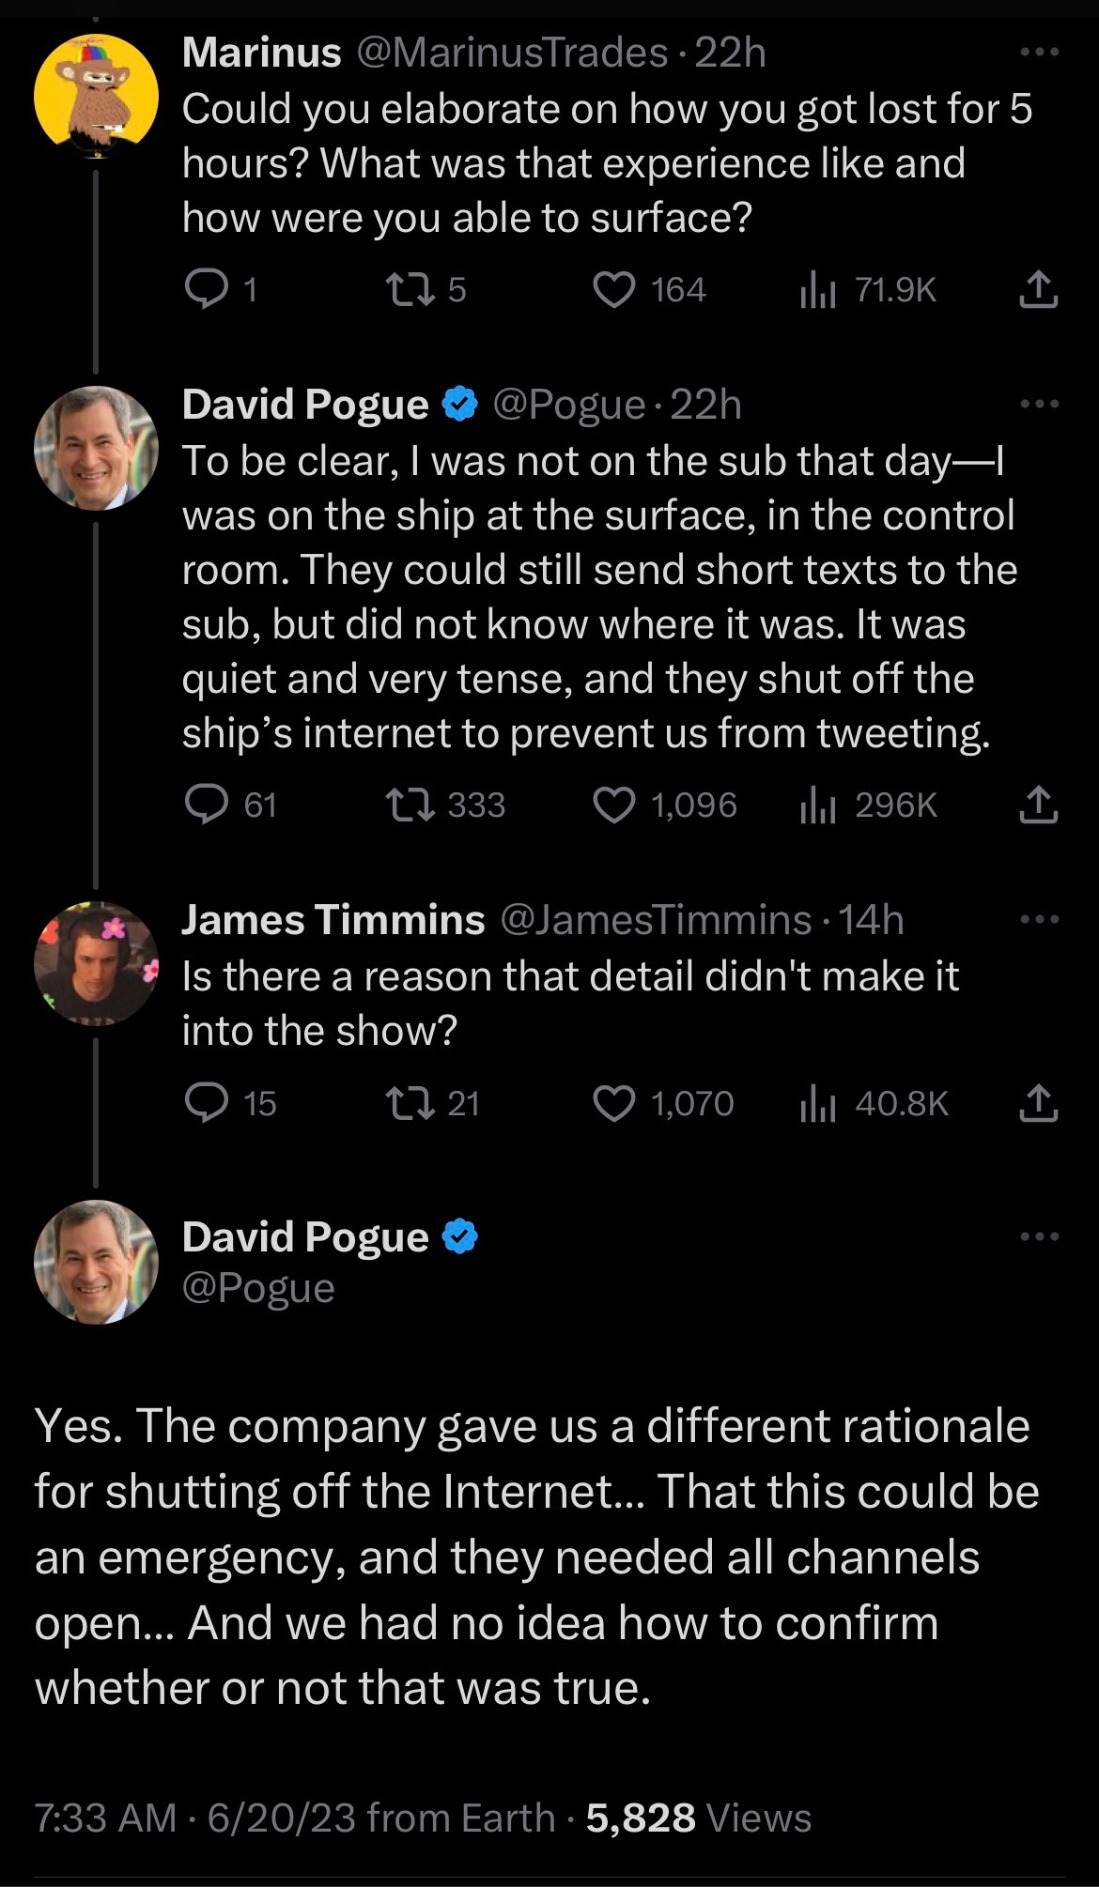The image size is (1099, 1887).
Task: Retweet Marinus's tweet with 5 retweets
Action: point(409,290)
